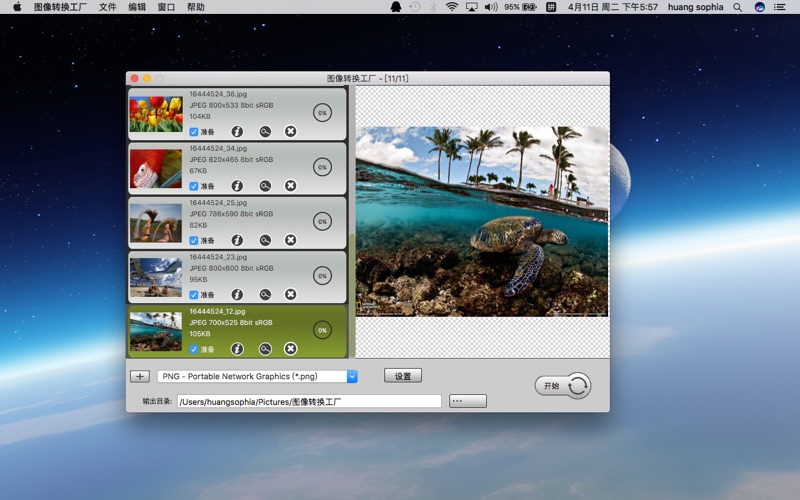800x500 pixels.
Task: Click the plus button to add images
Action: [140, 376]
